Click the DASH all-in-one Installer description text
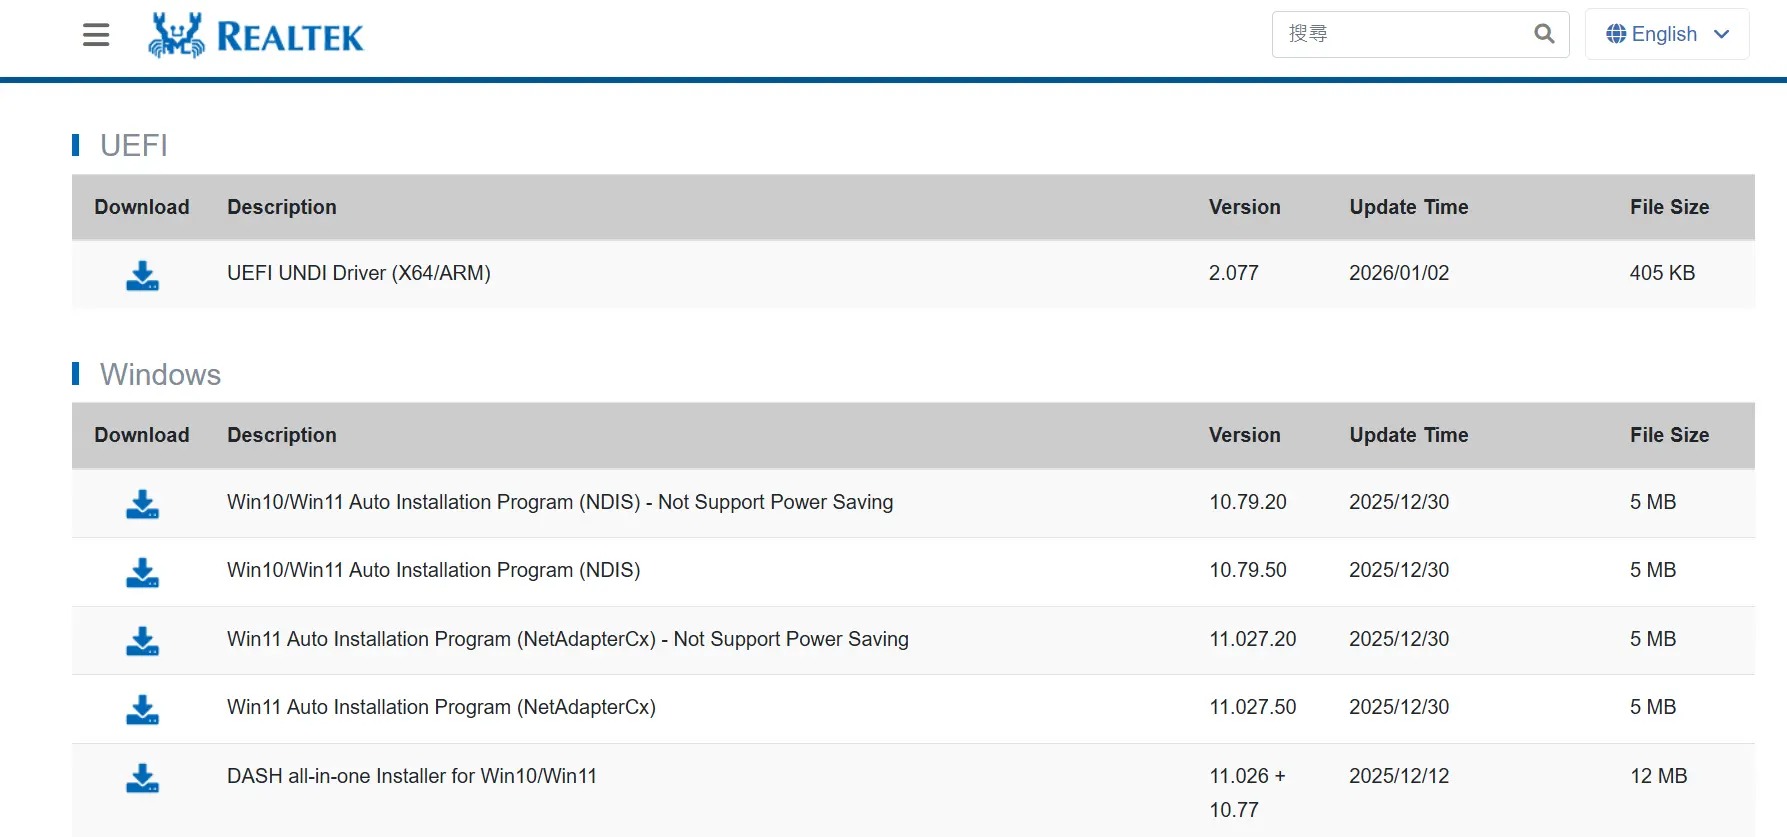 click(411, 776)
